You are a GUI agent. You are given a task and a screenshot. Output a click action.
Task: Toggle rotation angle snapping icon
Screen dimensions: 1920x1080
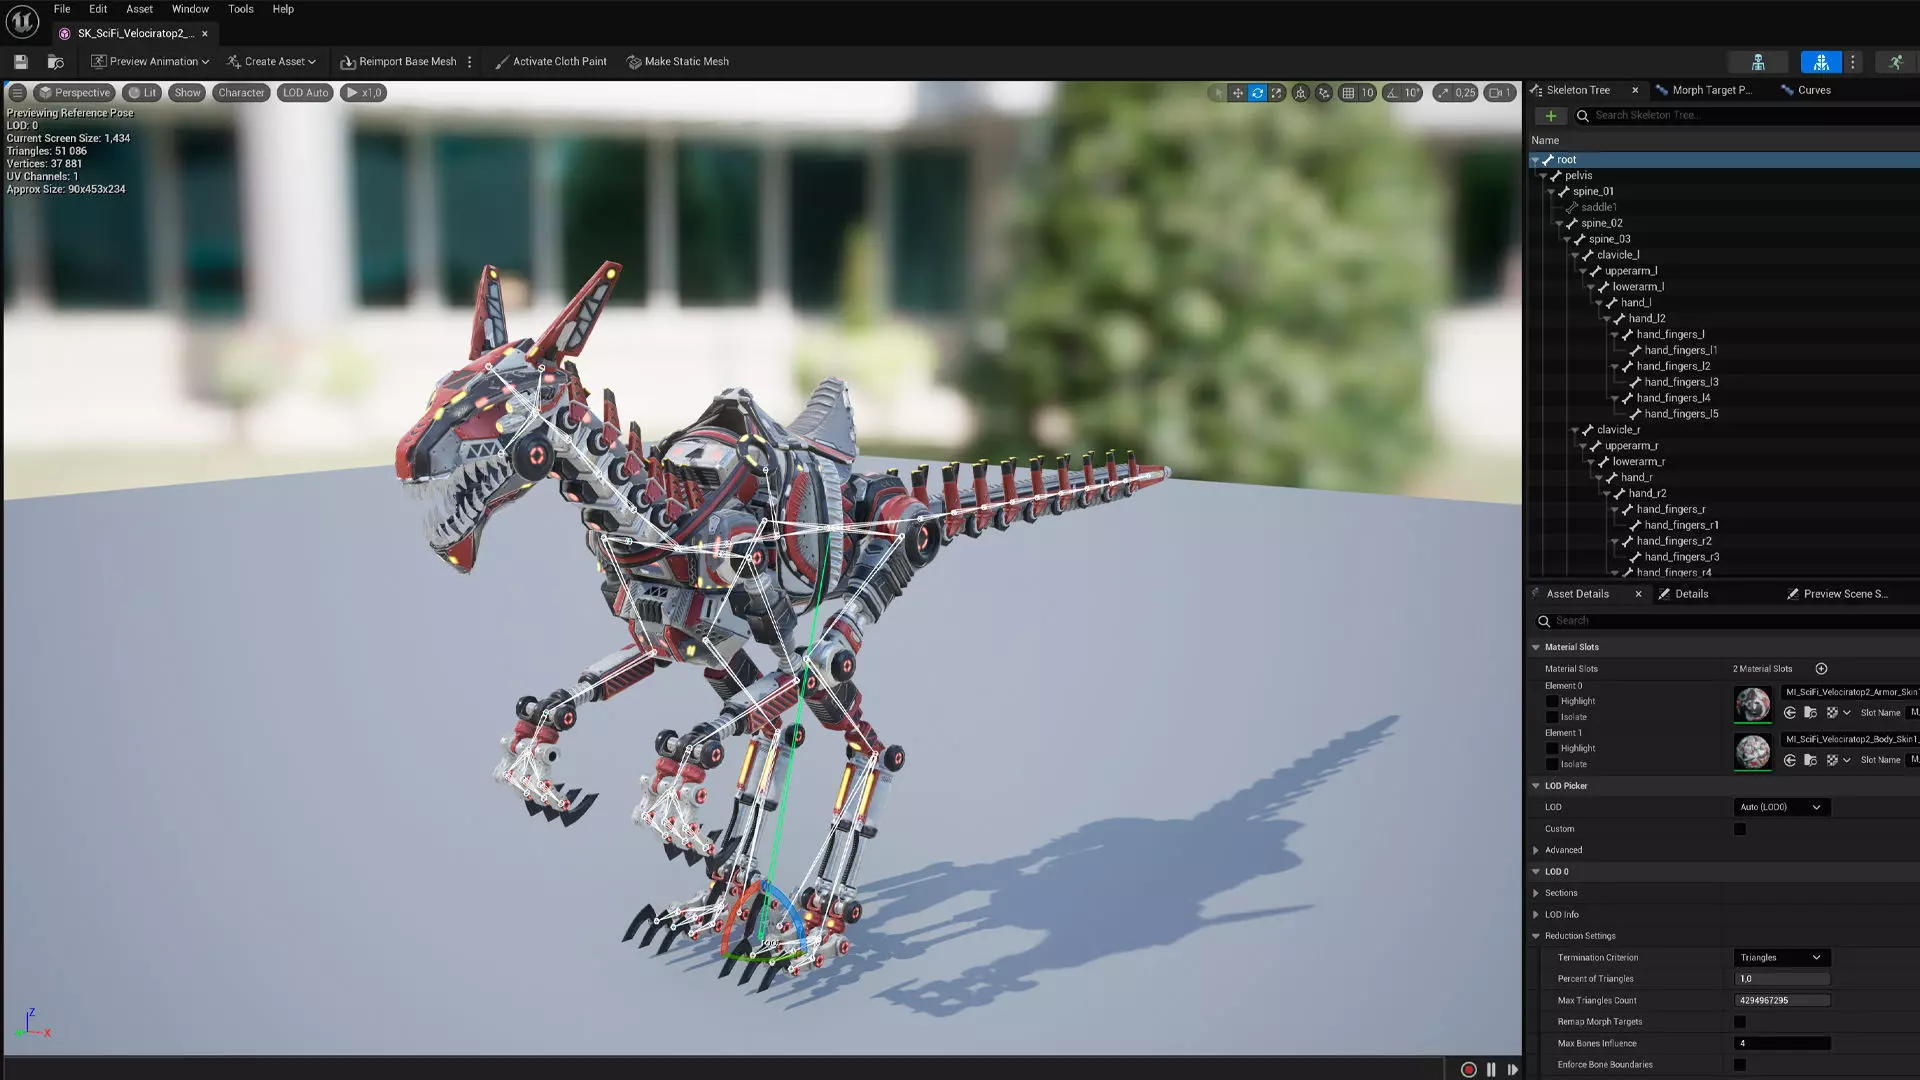(1392, 93)
